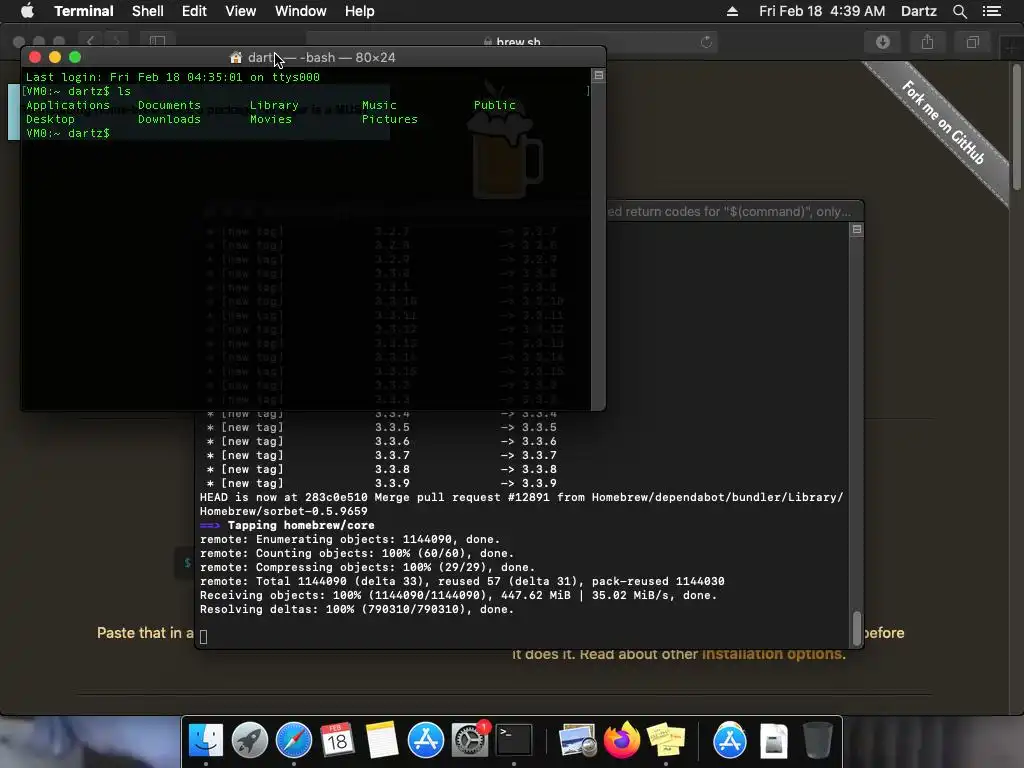Click Desktop in ls output
The image size is (1024, 768).
tap(50, 119)
